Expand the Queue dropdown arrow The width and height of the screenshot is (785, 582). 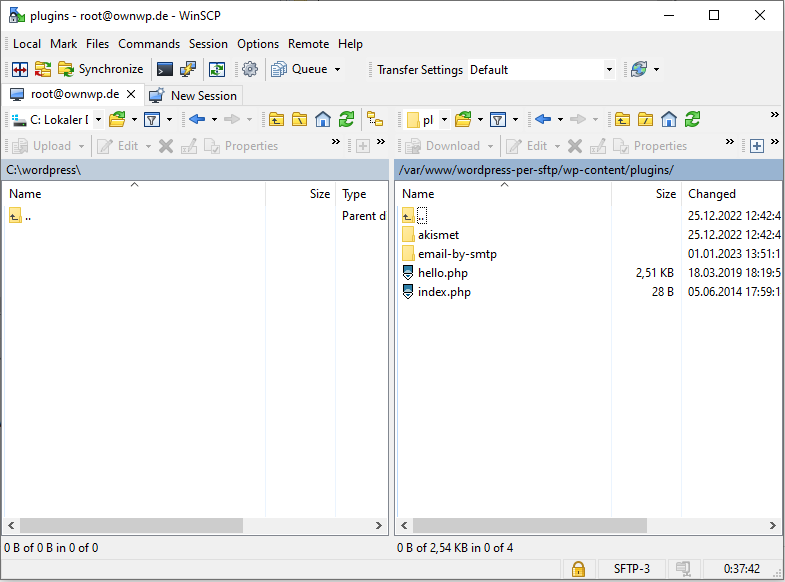click(x=337, y=69)
